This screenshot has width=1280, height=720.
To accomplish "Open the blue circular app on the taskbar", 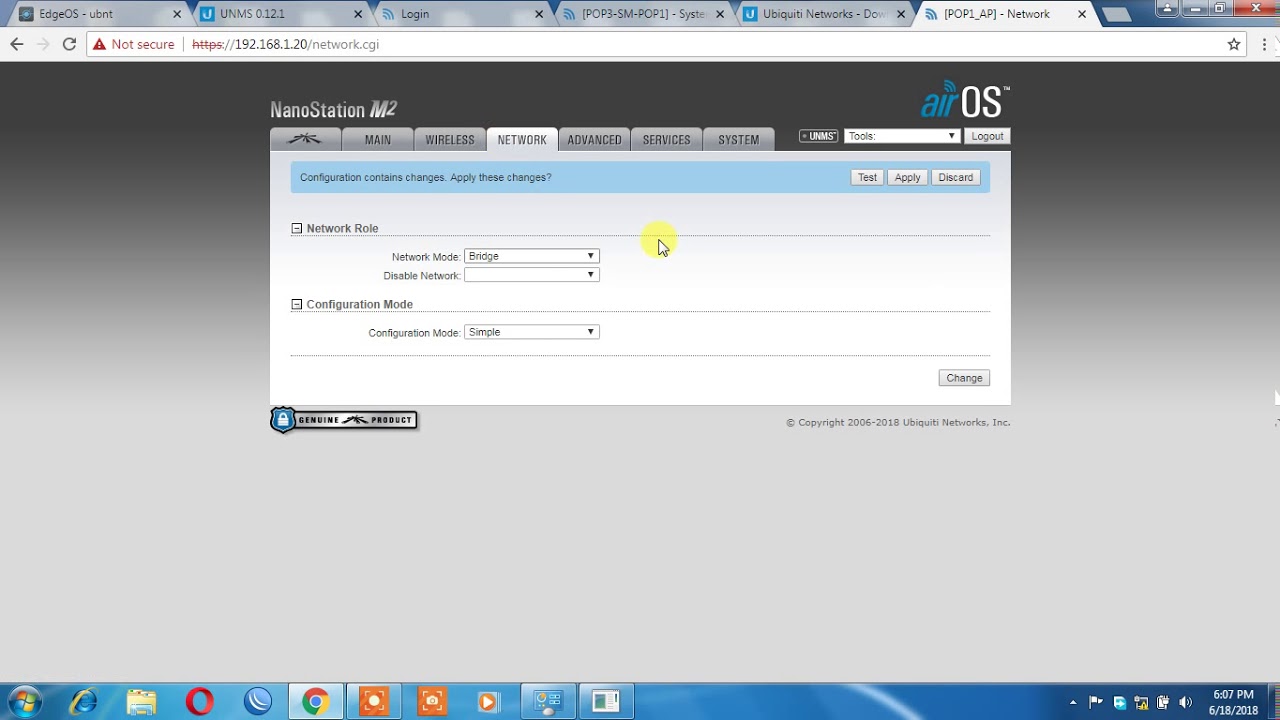I will 257,701.
